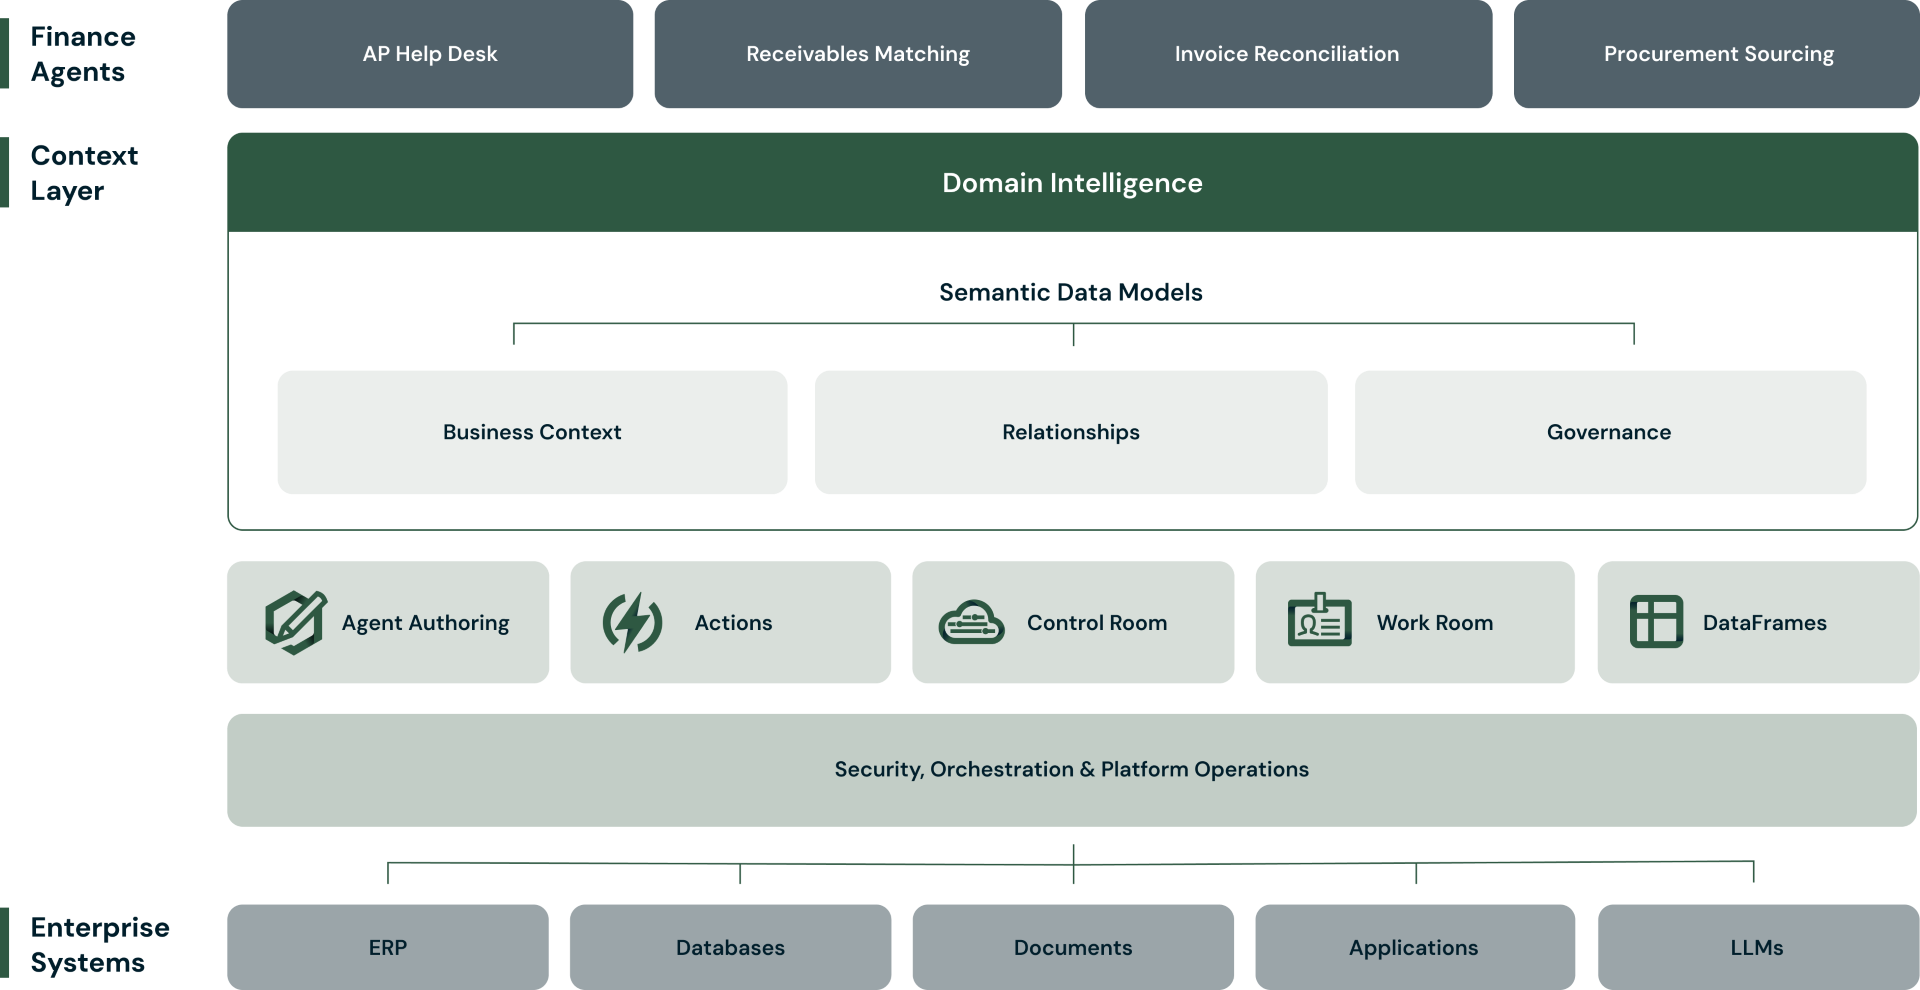
Task: Click the Semantic Data Models heading
Action: pos(1071,292)
